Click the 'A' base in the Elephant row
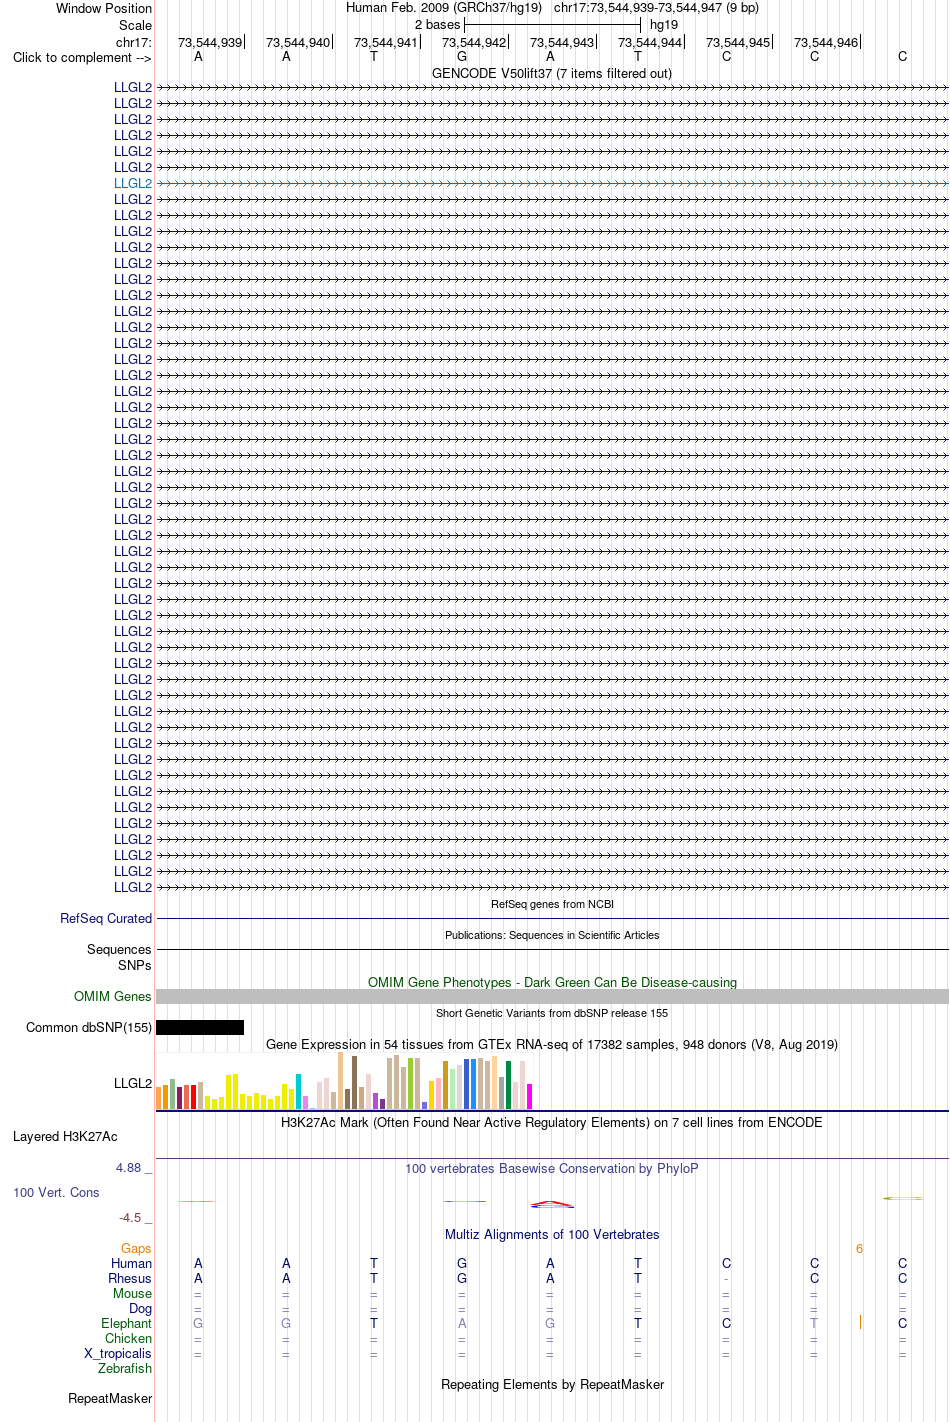The image size is (950, 1422). click(462, 1323)
